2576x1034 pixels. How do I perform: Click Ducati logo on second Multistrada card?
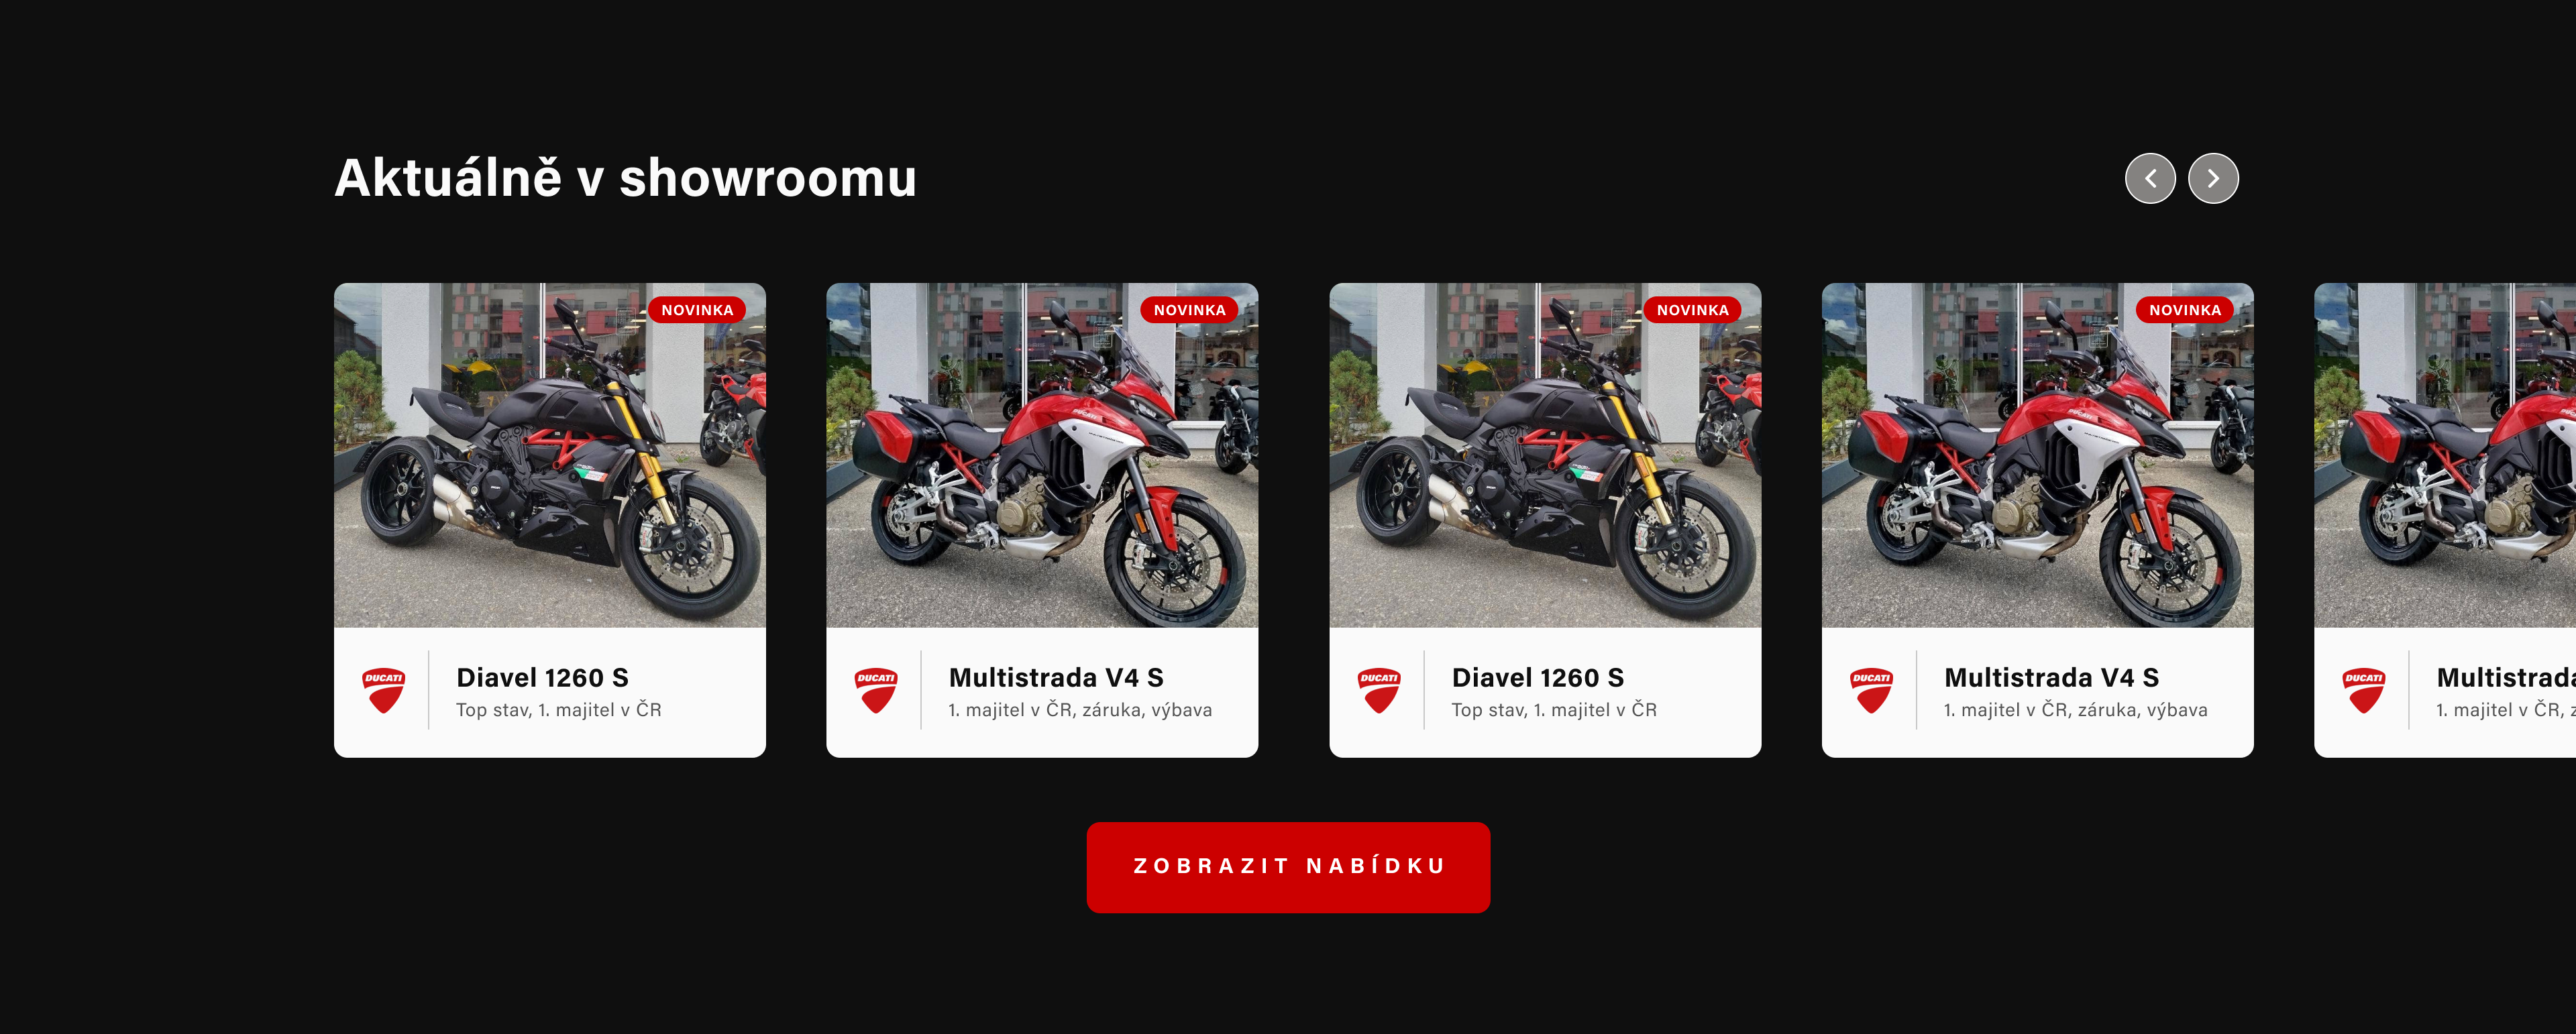tap(1870, 690)
